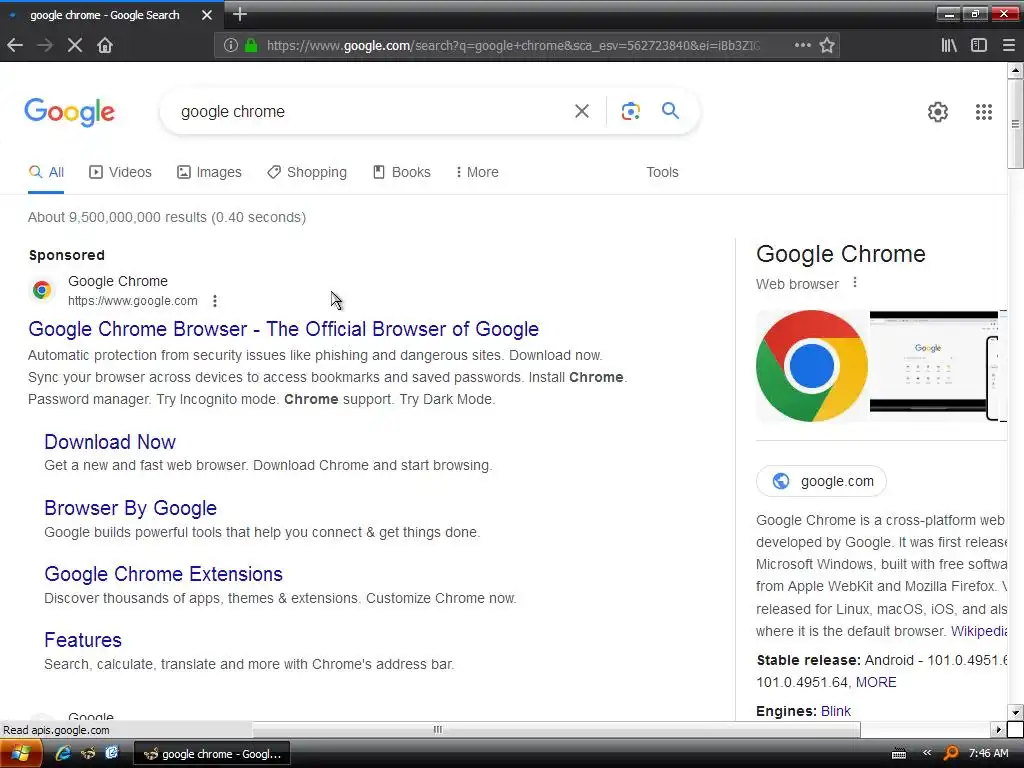
Task: Open knowledge panel three-dot options
Action: pos(854,283)
